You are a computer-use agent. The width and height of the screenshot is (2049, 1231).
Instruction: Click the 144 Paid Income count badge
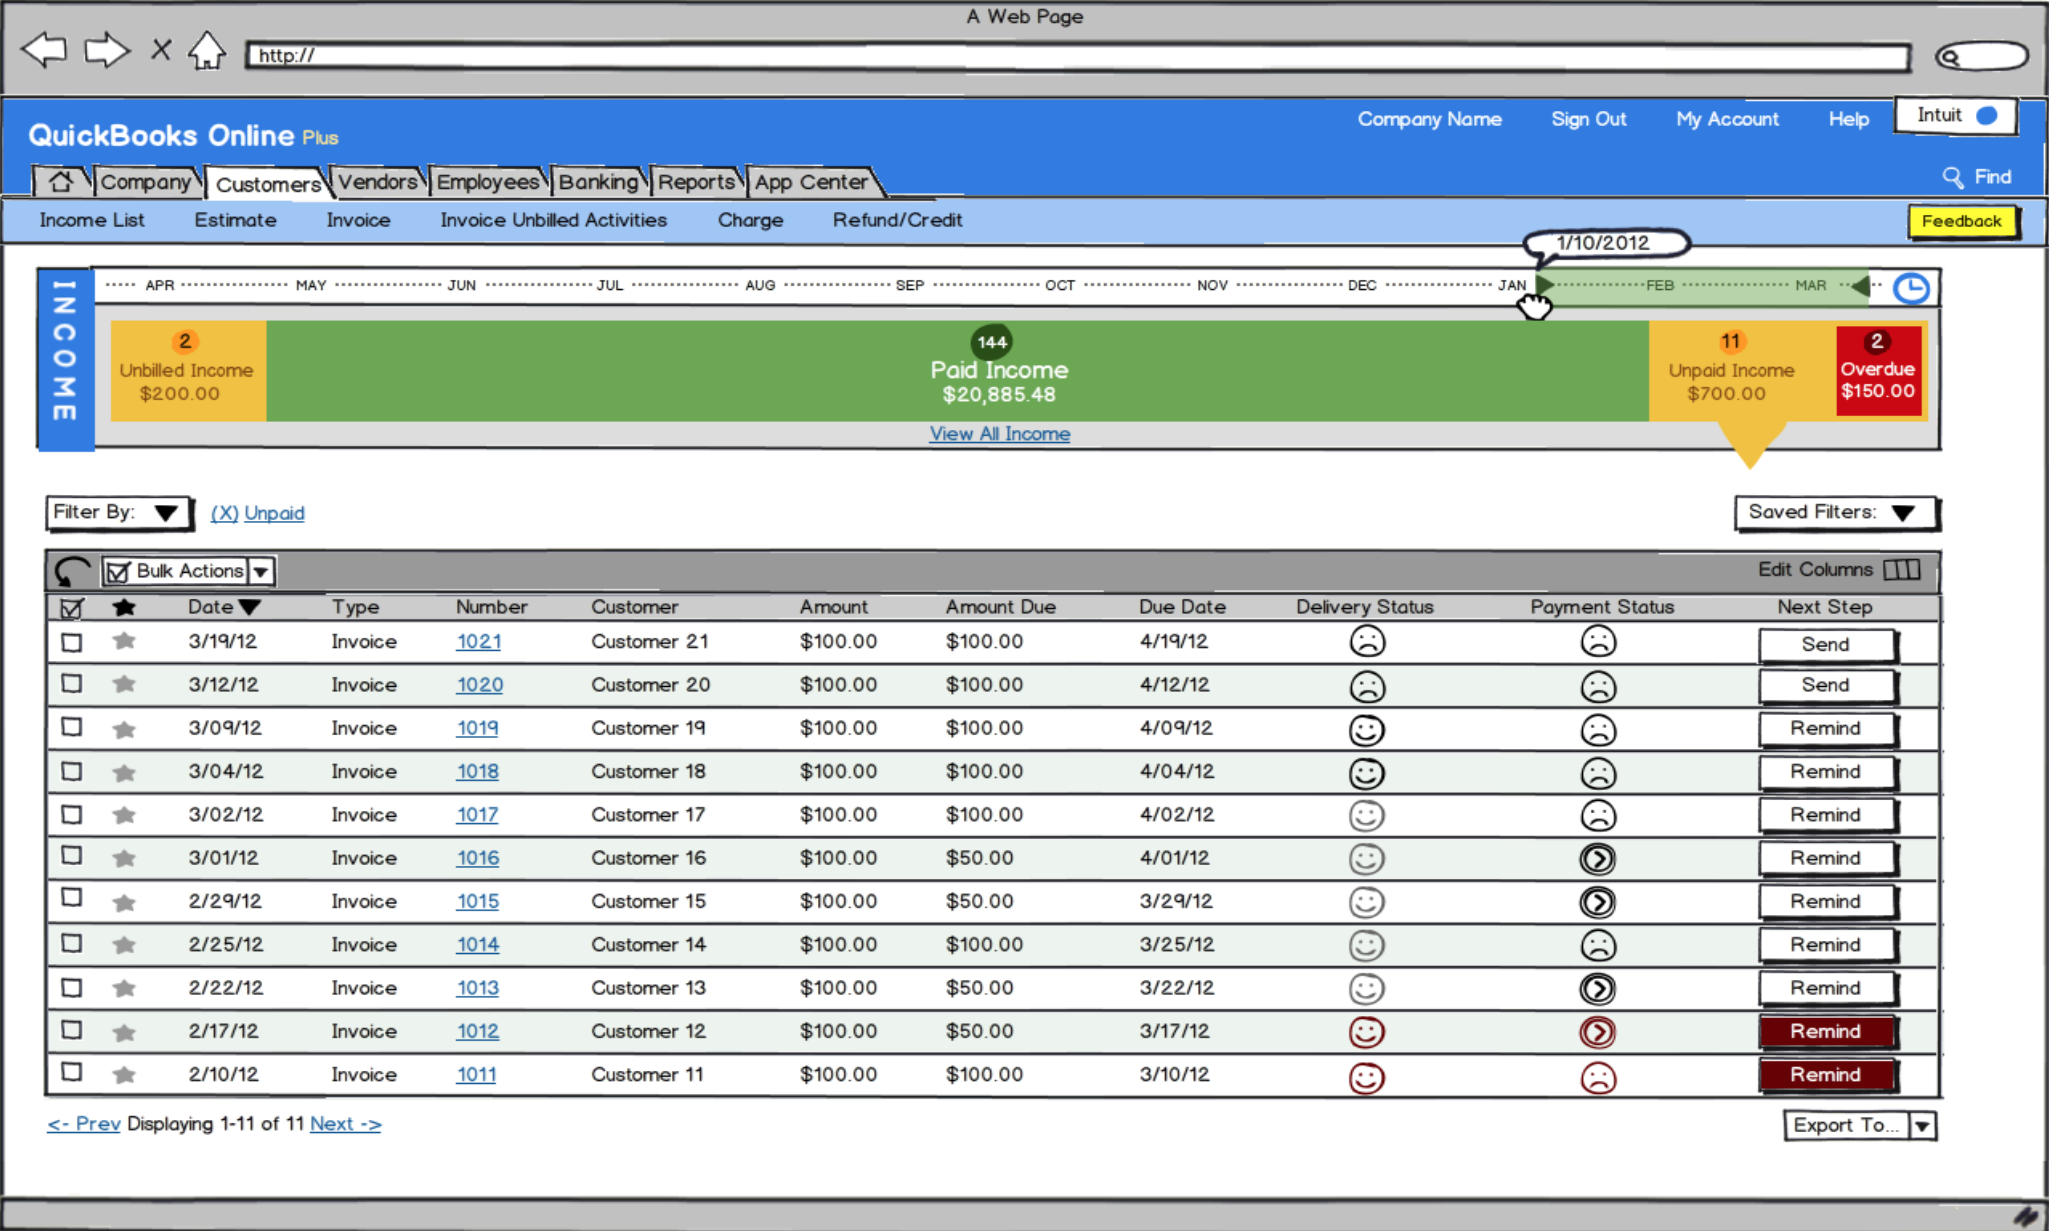tap(992, 342)
